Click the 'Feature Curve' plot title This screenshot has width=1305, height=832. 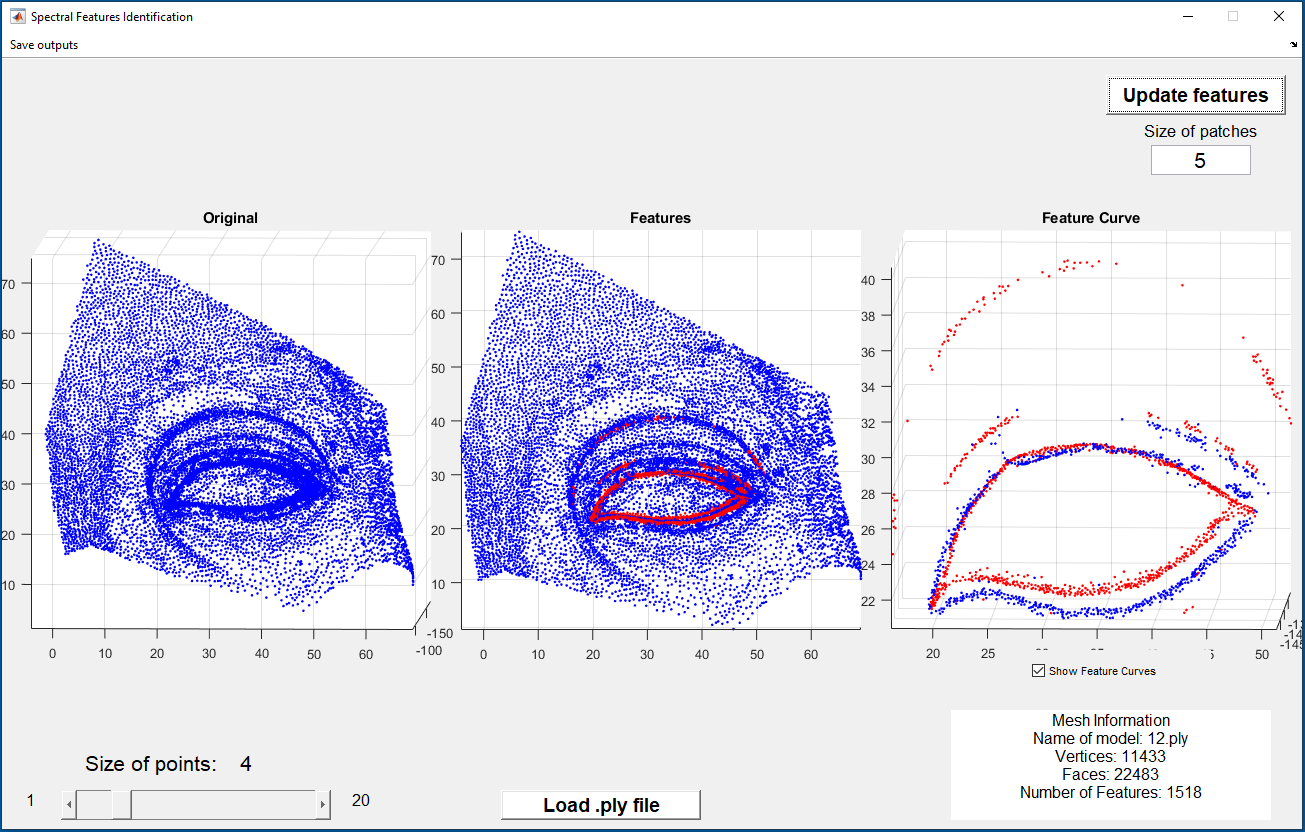click(x=1091, y=218)
